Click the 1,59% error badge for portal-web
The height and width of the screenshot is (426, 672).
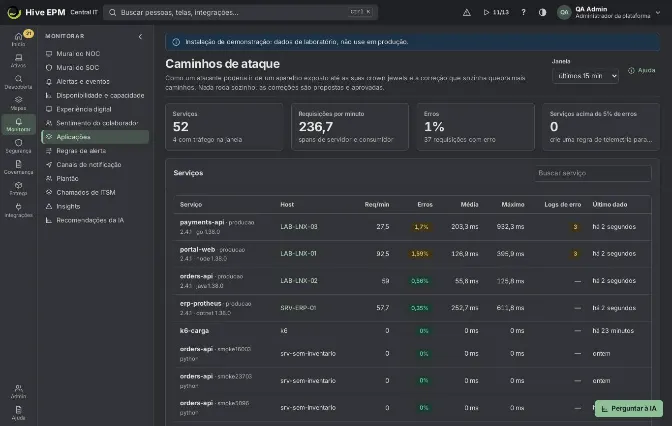click(420, 254)
